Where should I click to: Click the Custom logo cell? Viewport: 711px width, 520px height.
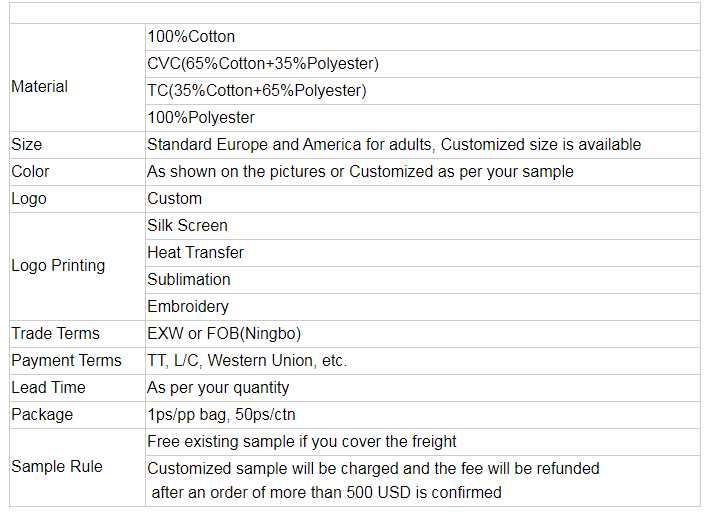(x=174, y=199)
